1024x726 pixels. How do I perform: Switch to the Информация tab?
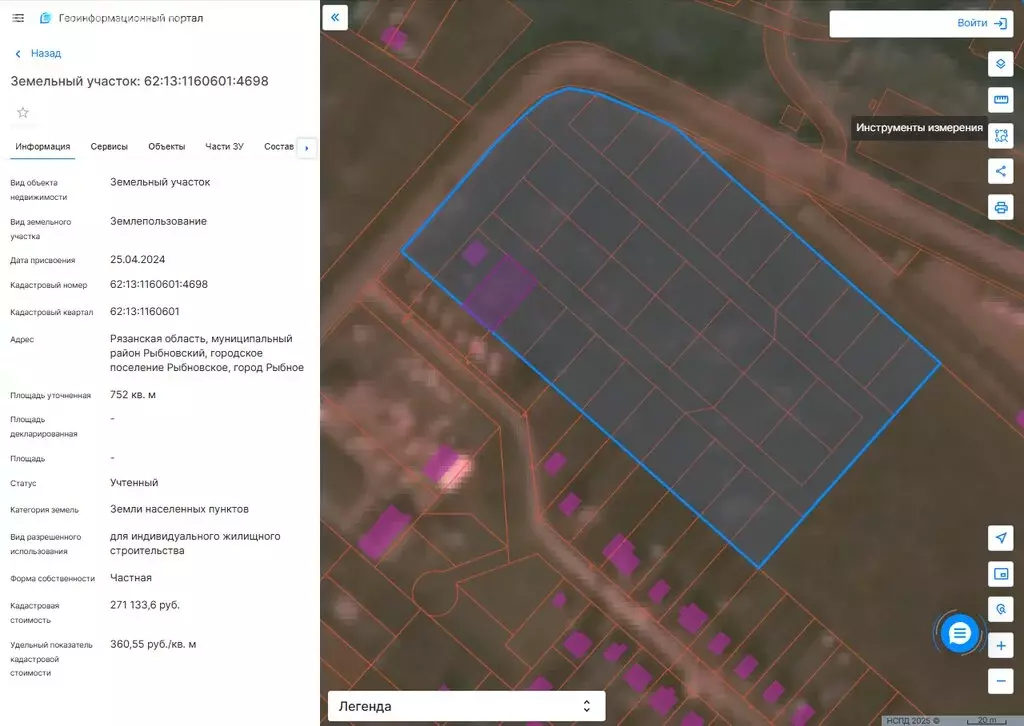(x=43, y=147)
